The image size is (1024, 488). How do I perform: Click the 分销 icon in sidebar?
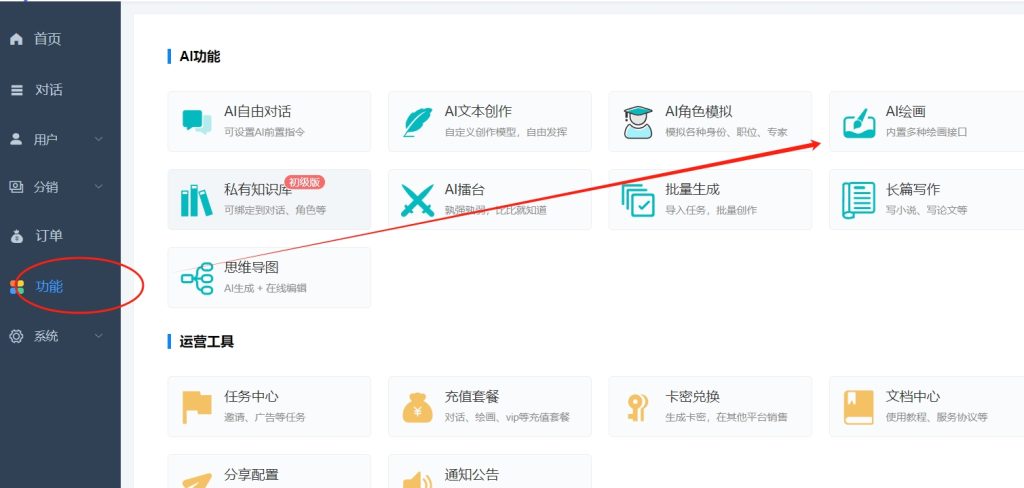[16, 187]
